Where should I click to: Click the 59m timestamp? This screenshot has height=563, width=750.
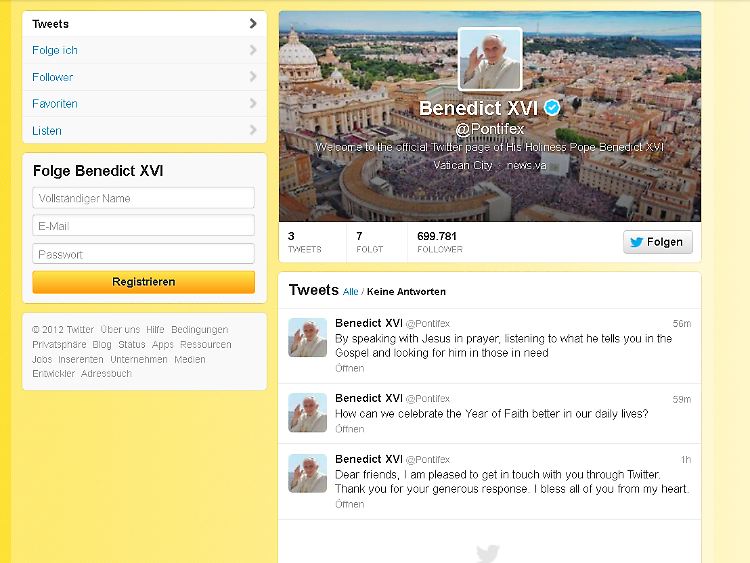coord(682,399)
